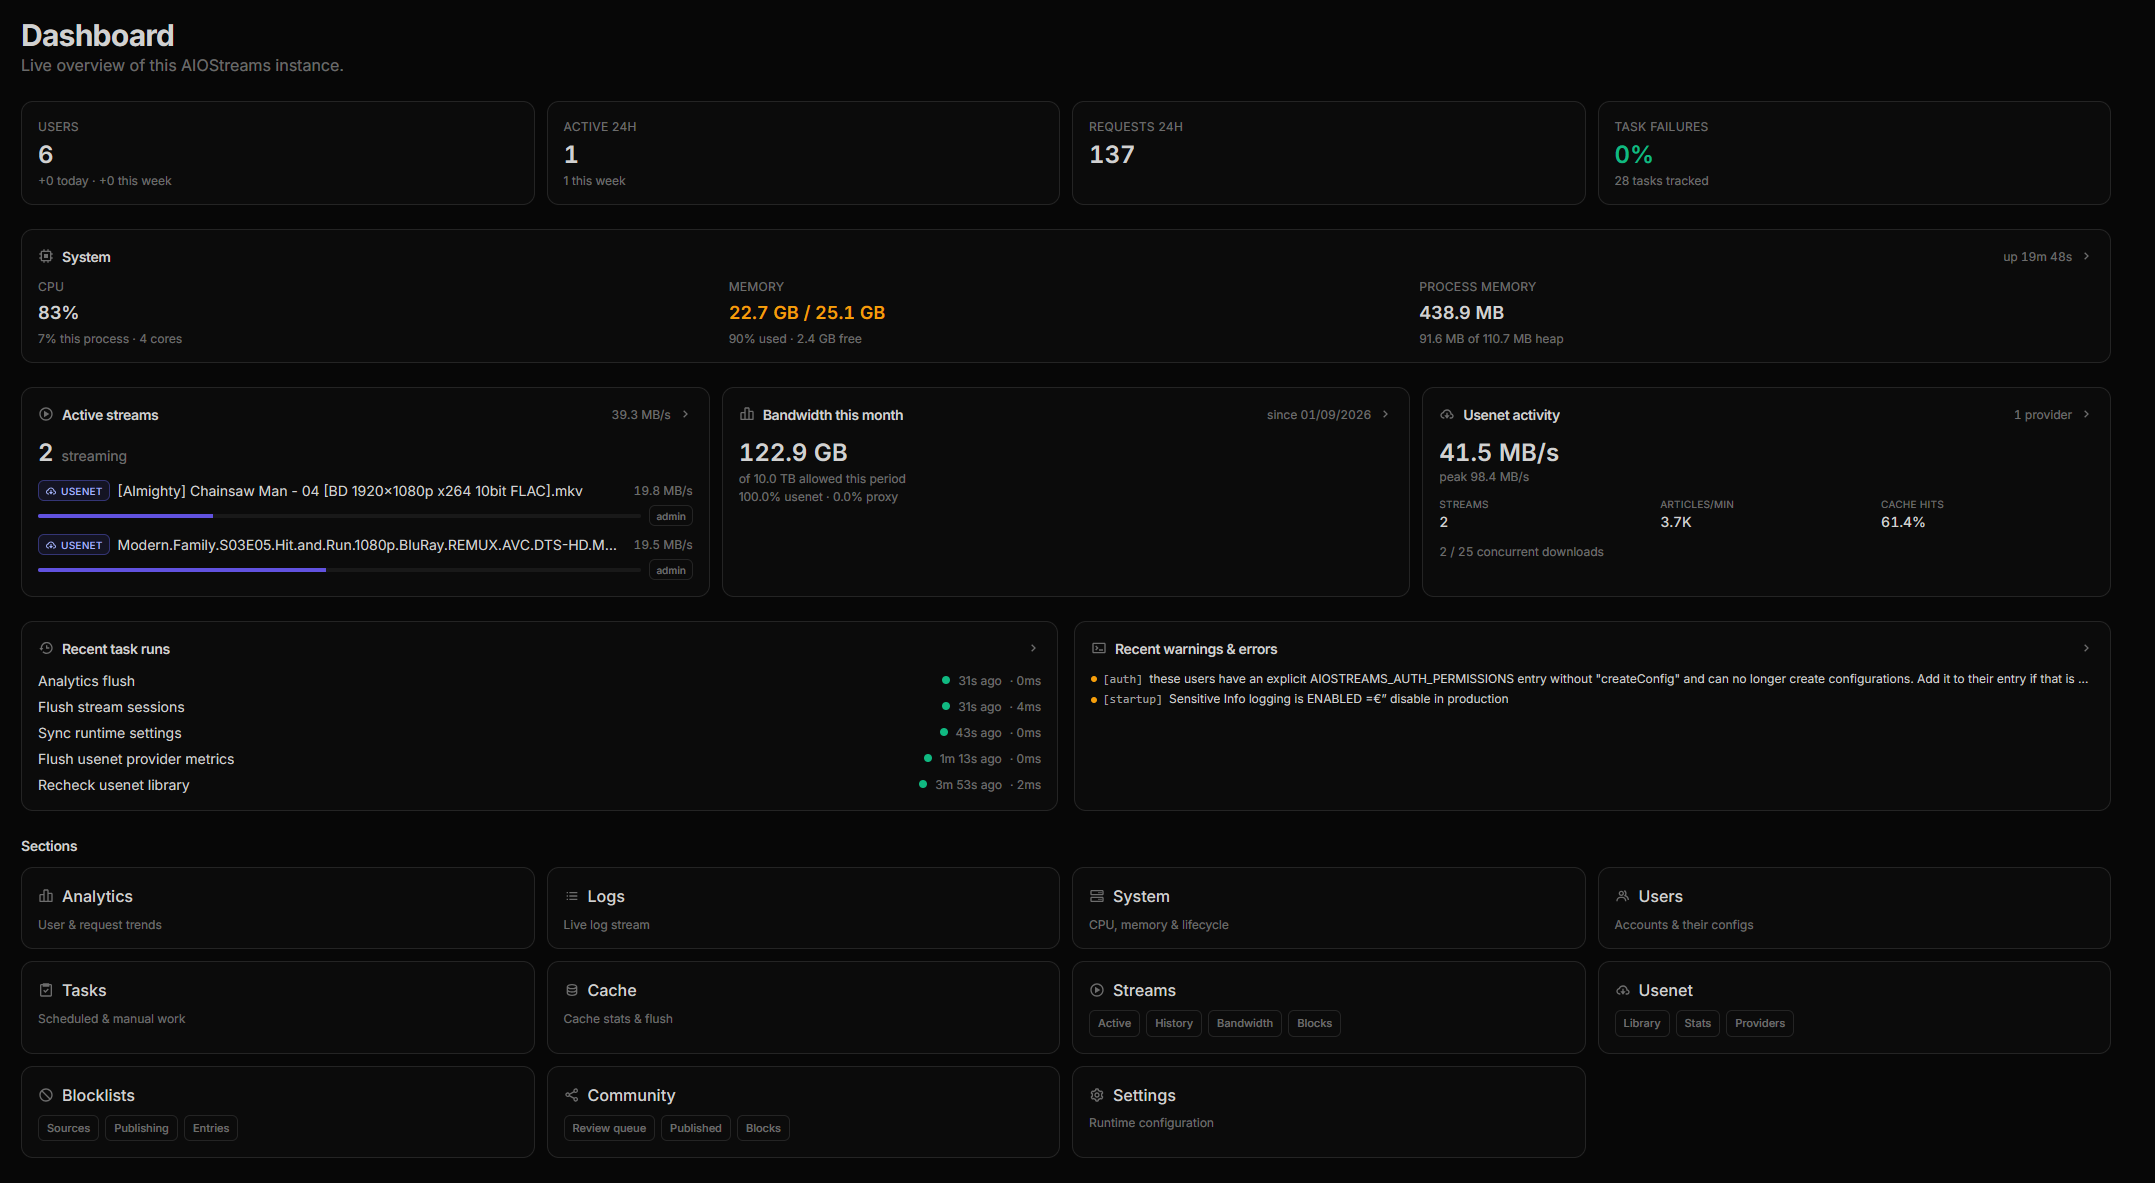
Task: Expand Recent task runs chevron
Action: tap(1034, 648)
